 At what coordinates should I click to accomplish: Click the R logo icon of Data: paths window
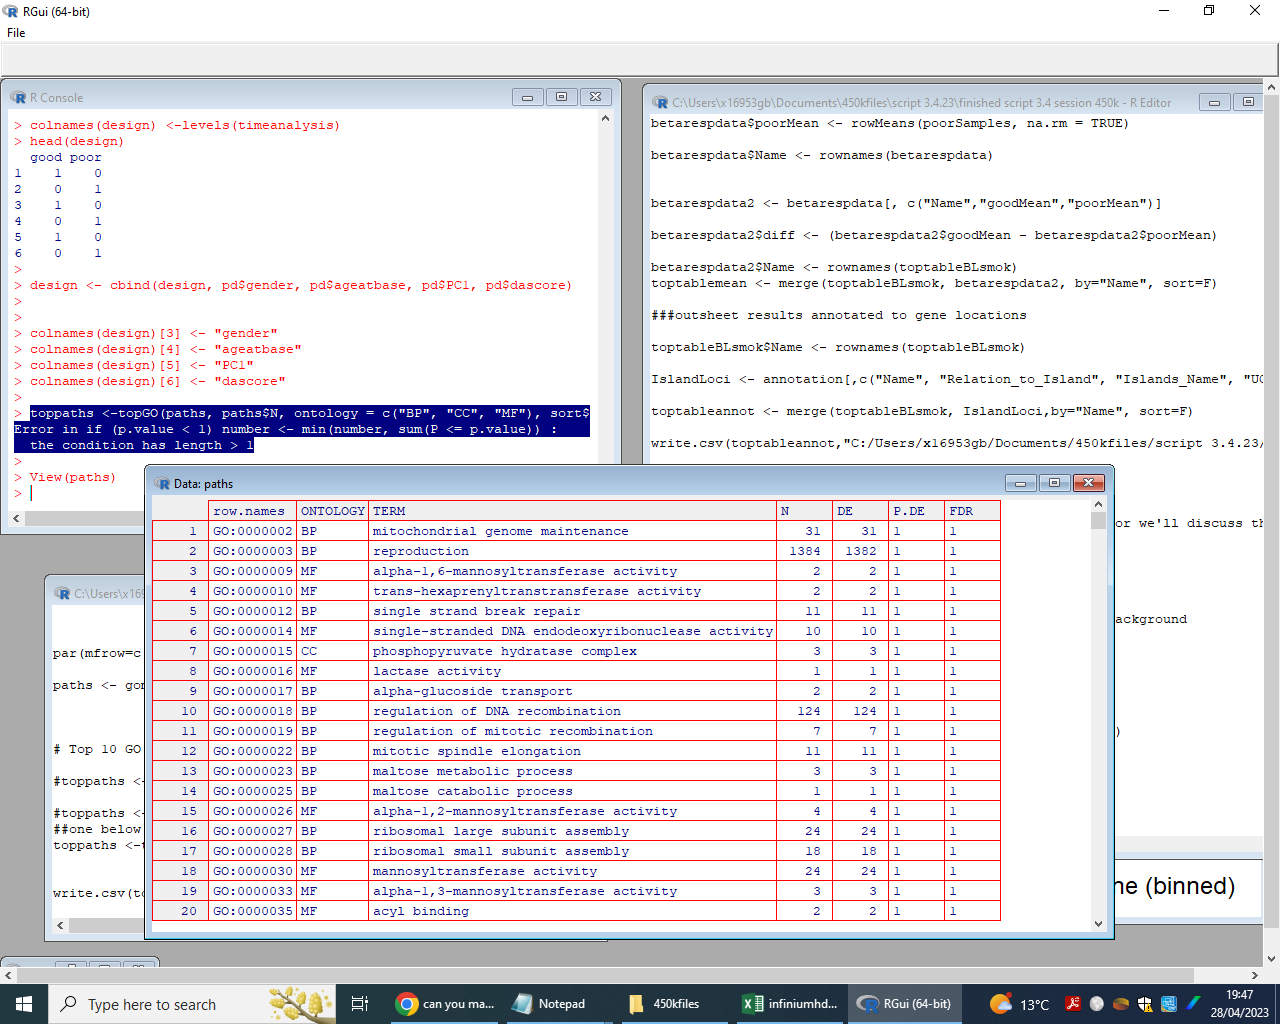coord(162,483)
